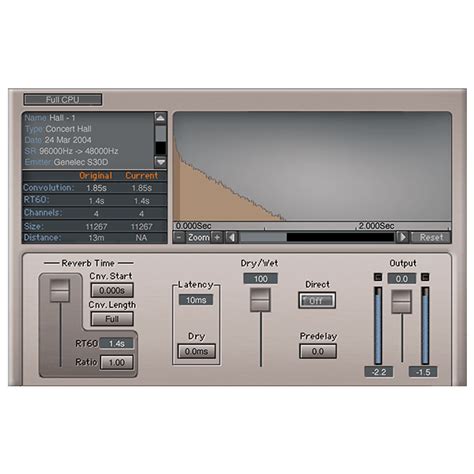Click the impulse response waveform display
Screen dimensions: 474x474
point(312,167)
